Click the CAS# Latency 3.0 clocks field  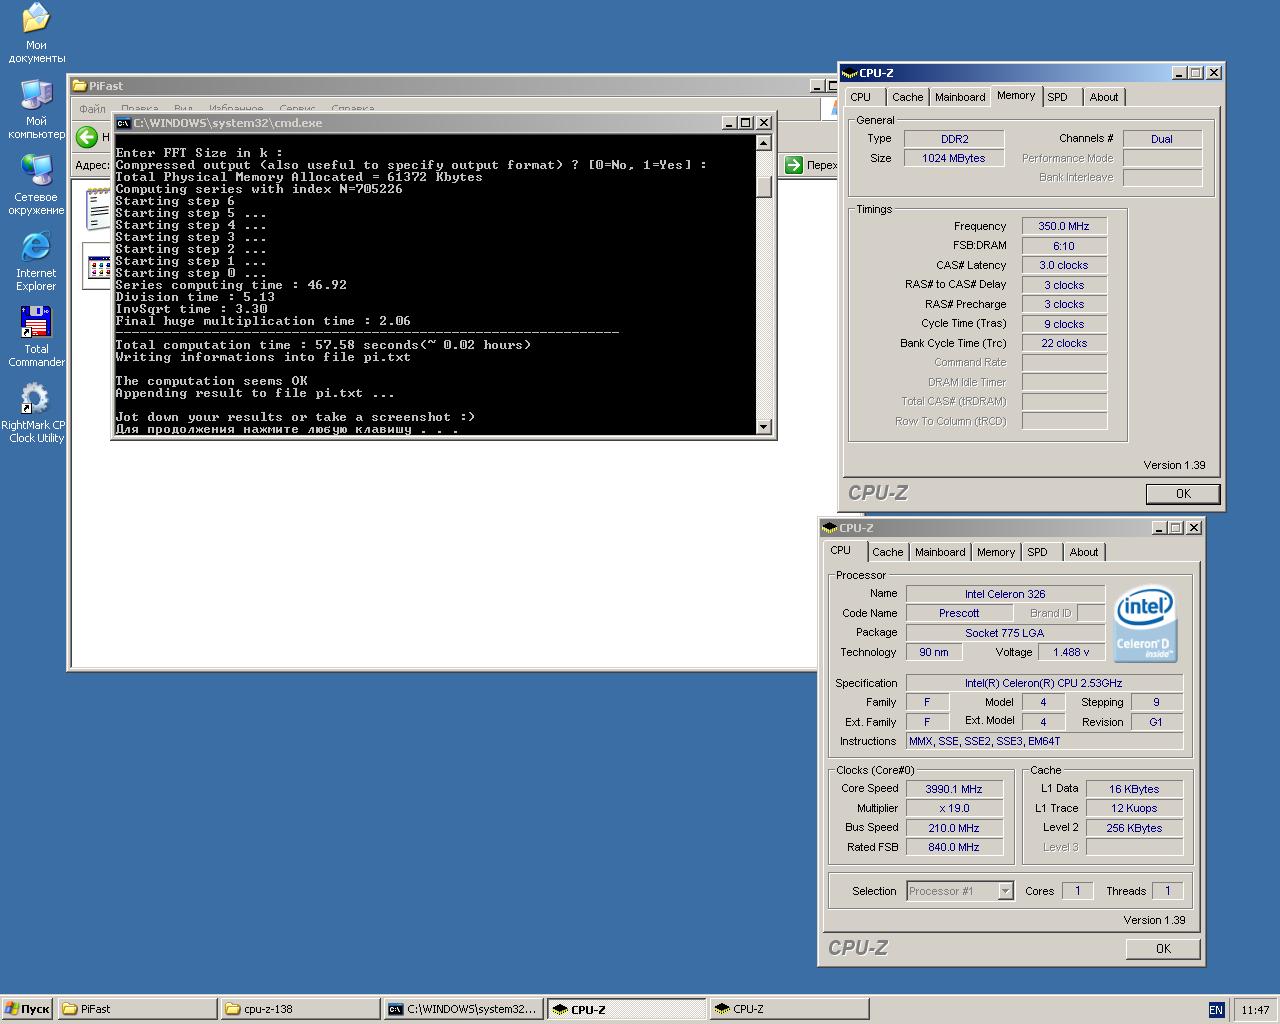(1064, 265)
